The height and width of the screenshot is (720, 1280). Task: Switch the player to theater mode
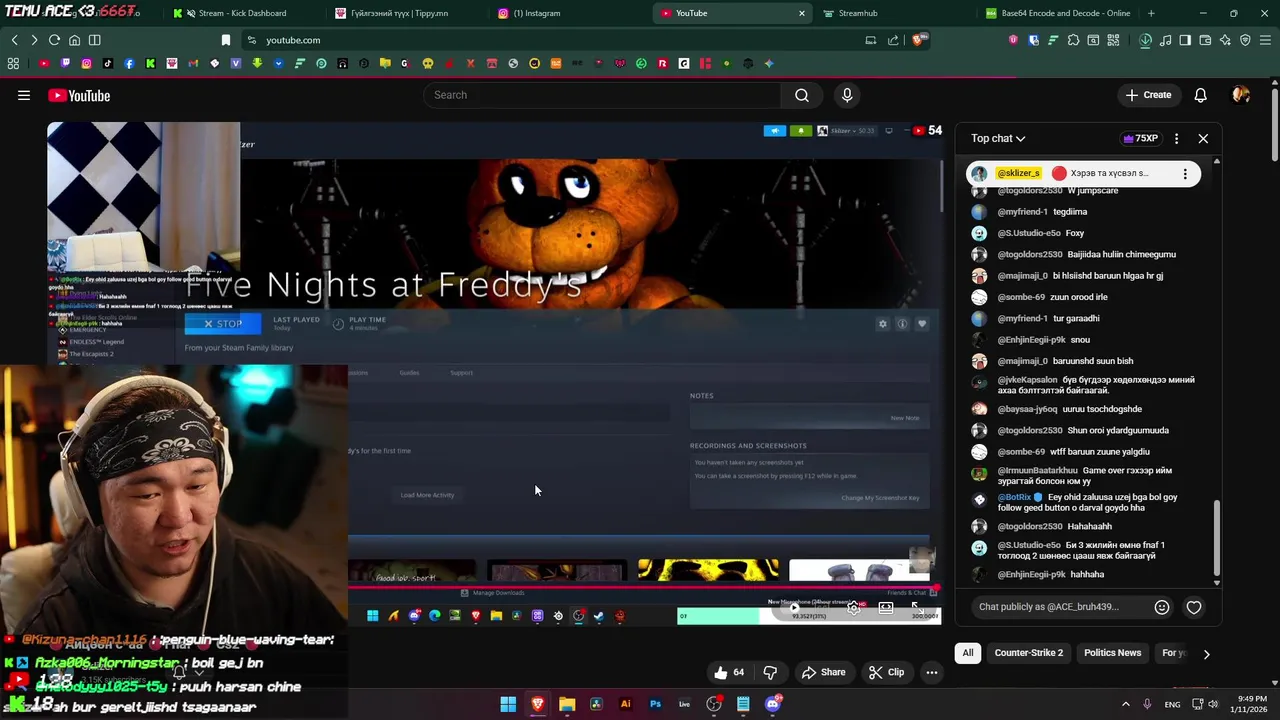pyautogui.click(x=886, y=607)
